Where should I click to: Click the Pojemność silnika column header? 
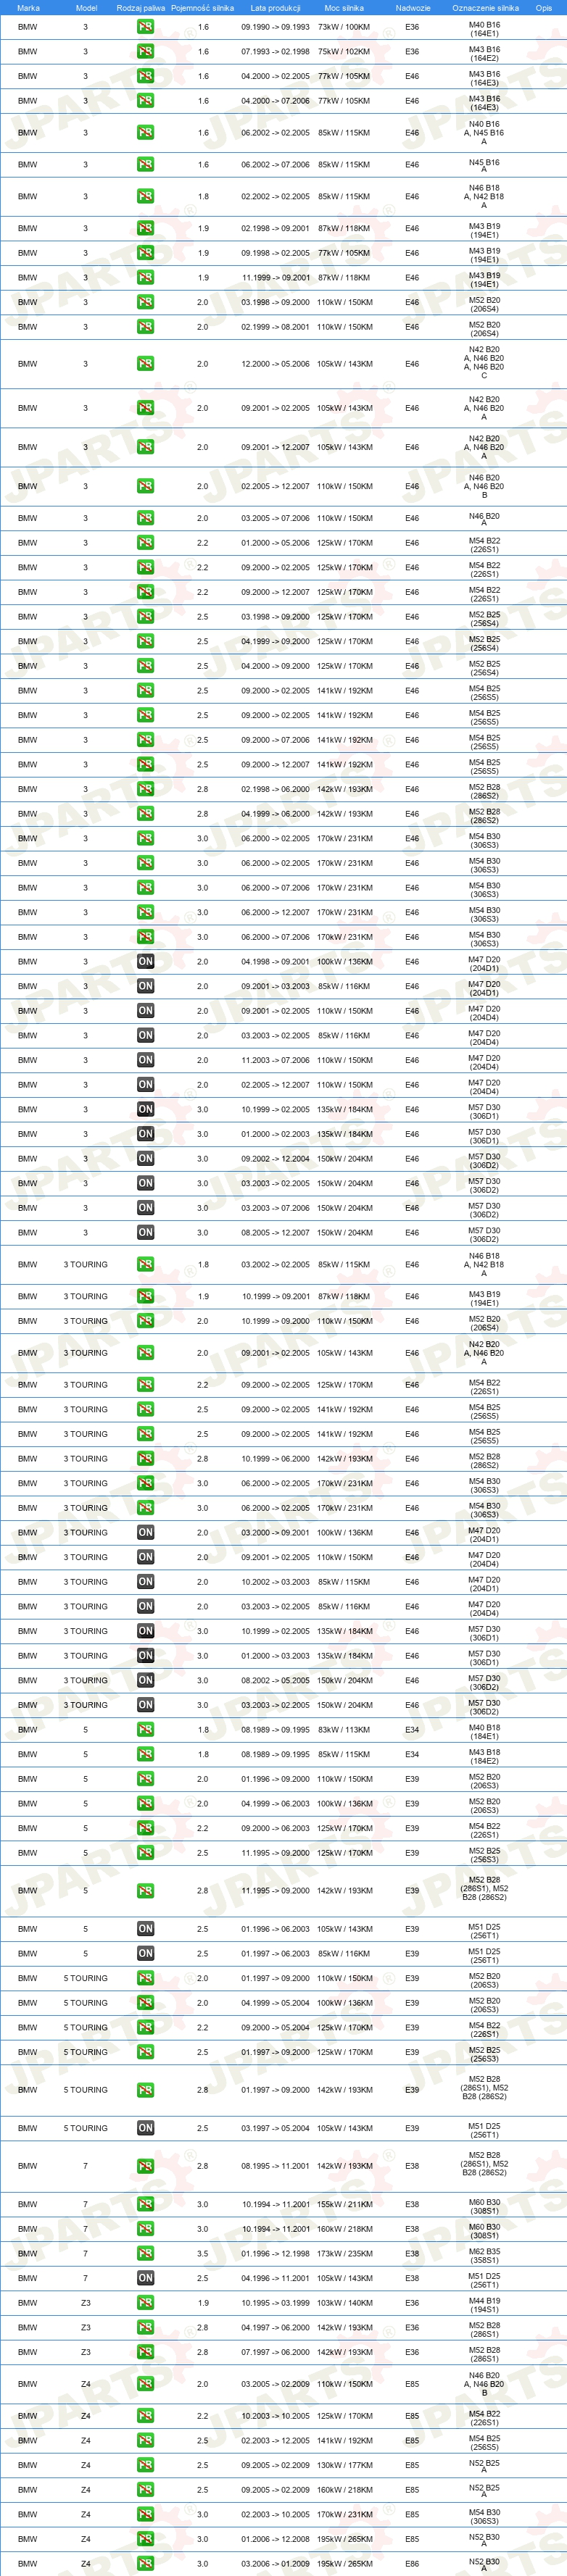point(203,8)
